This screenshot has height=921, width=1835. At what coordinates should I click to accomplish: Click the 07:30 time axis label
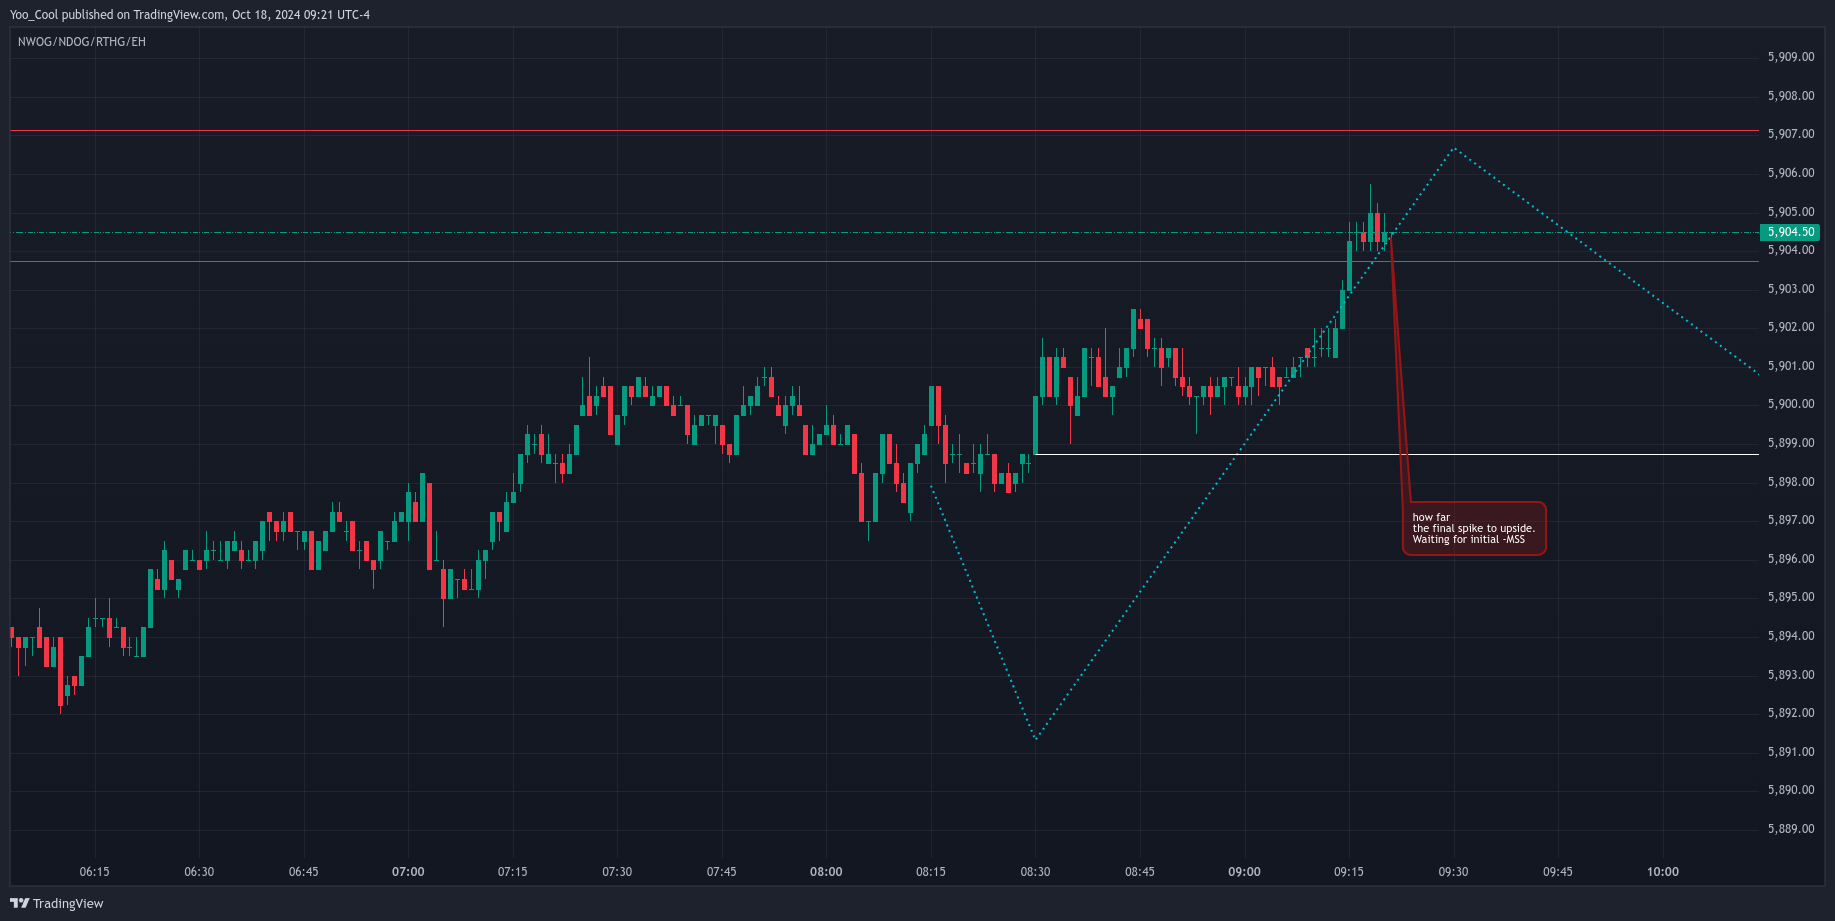point(617,872)
